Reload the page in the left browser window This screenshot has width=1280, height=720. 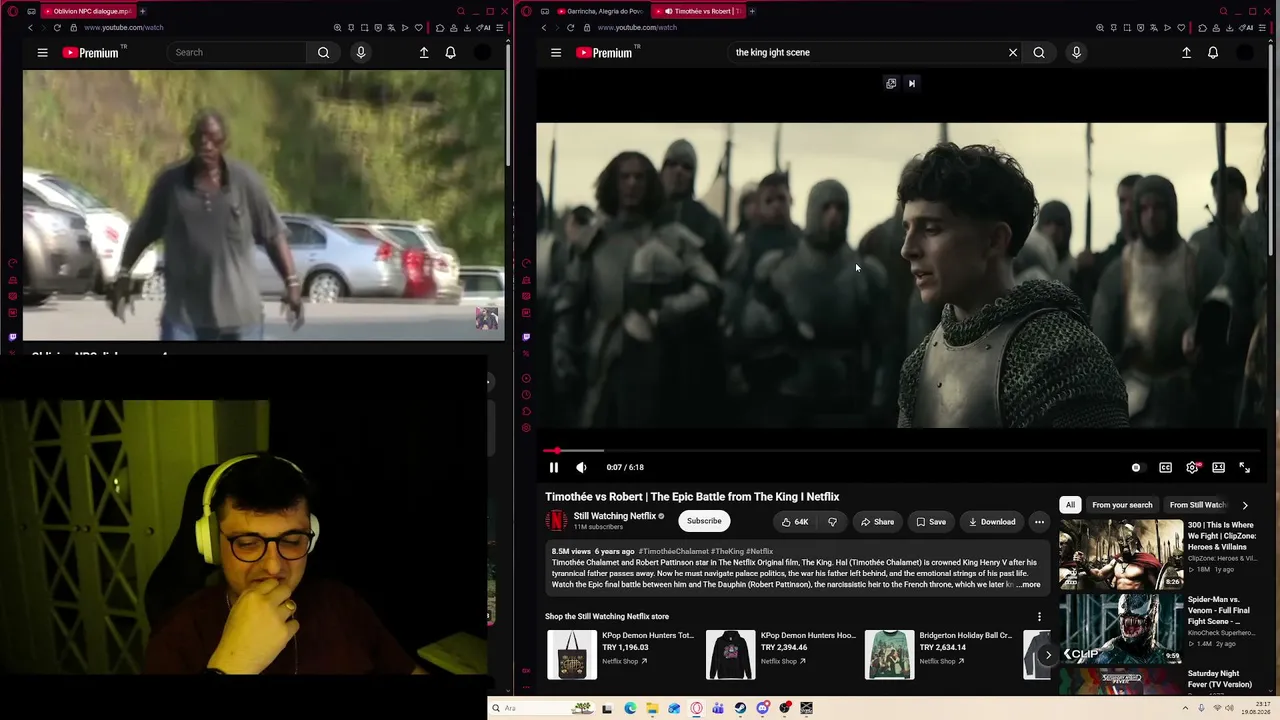coord(57,27)
